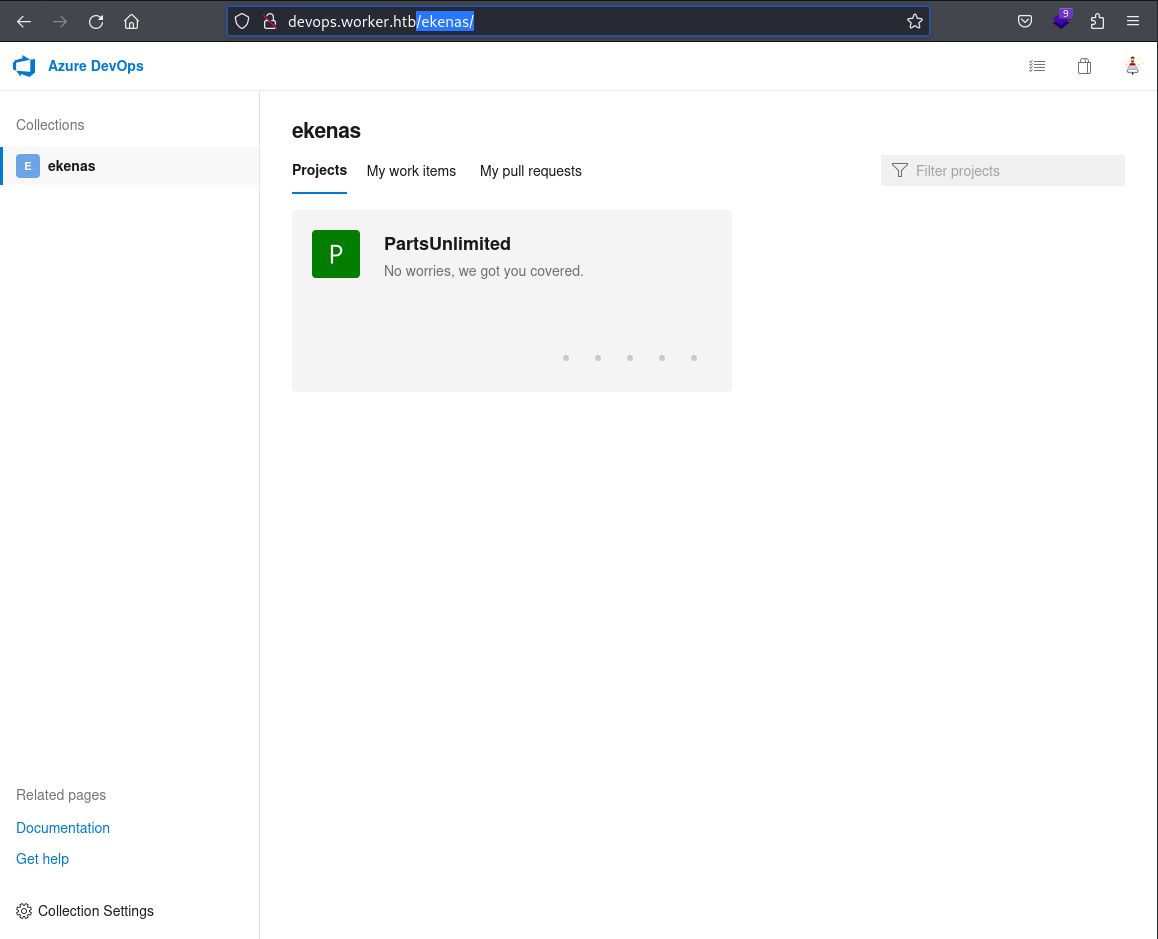
Task: Switch to My work items tab
Action: coord(411,171)
